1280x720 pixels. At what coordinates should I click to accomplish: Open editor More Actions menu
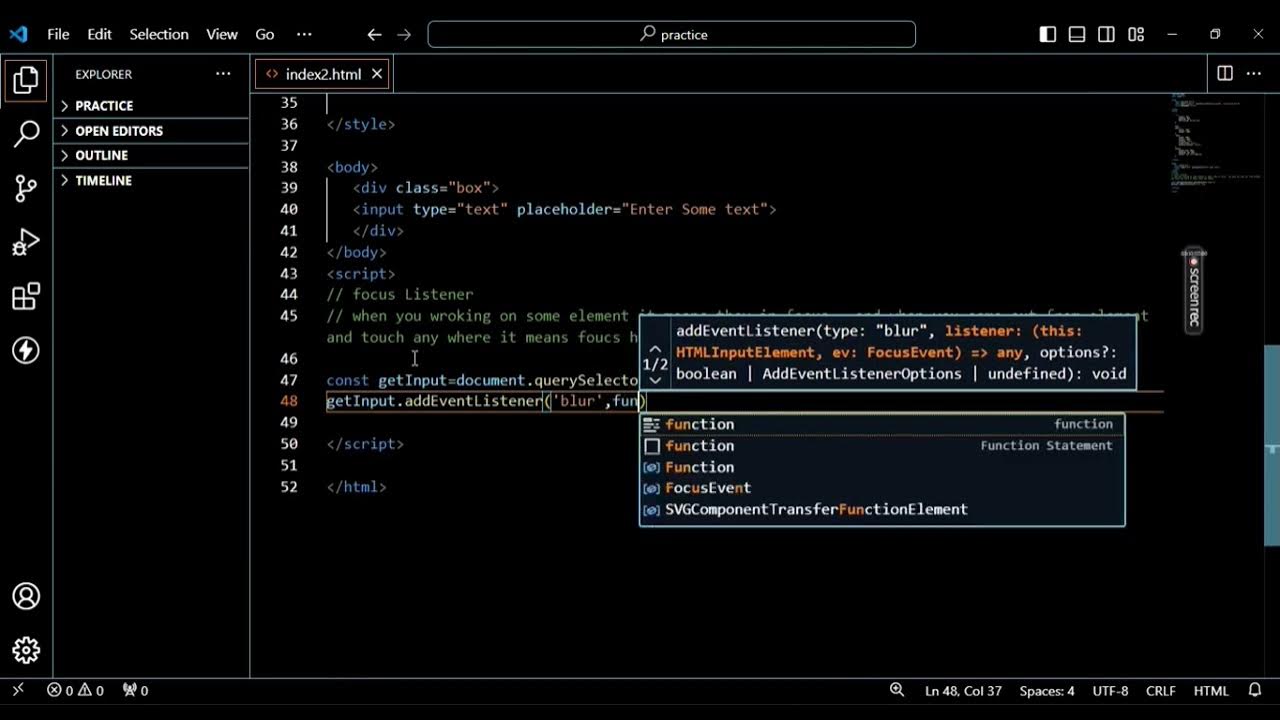(x=1256, y=73)
